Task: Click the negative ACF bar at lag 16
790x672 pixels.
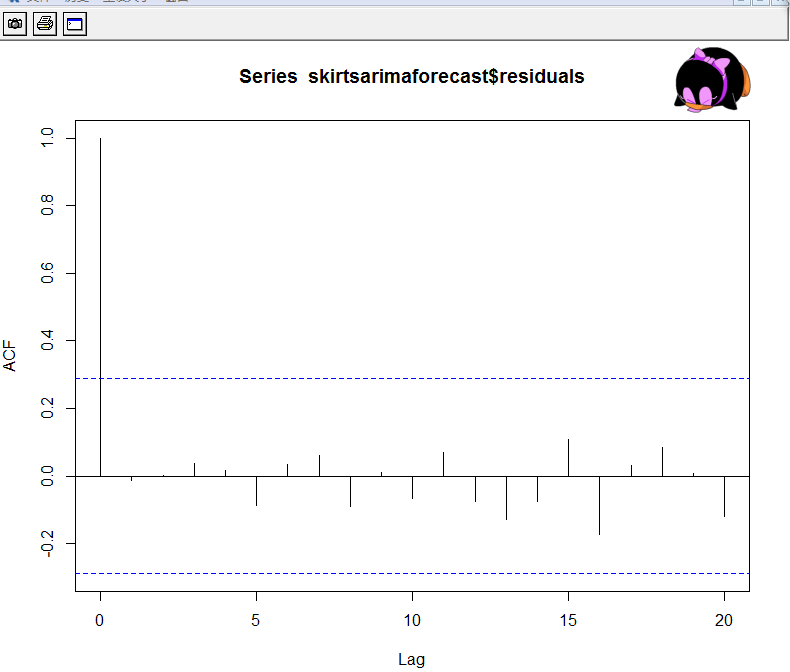Action: click(x=600, y=505)
